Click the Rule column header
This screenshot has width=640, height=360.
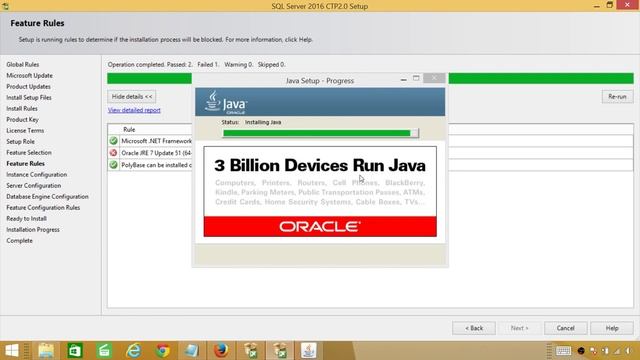click(x=129, y=129)
